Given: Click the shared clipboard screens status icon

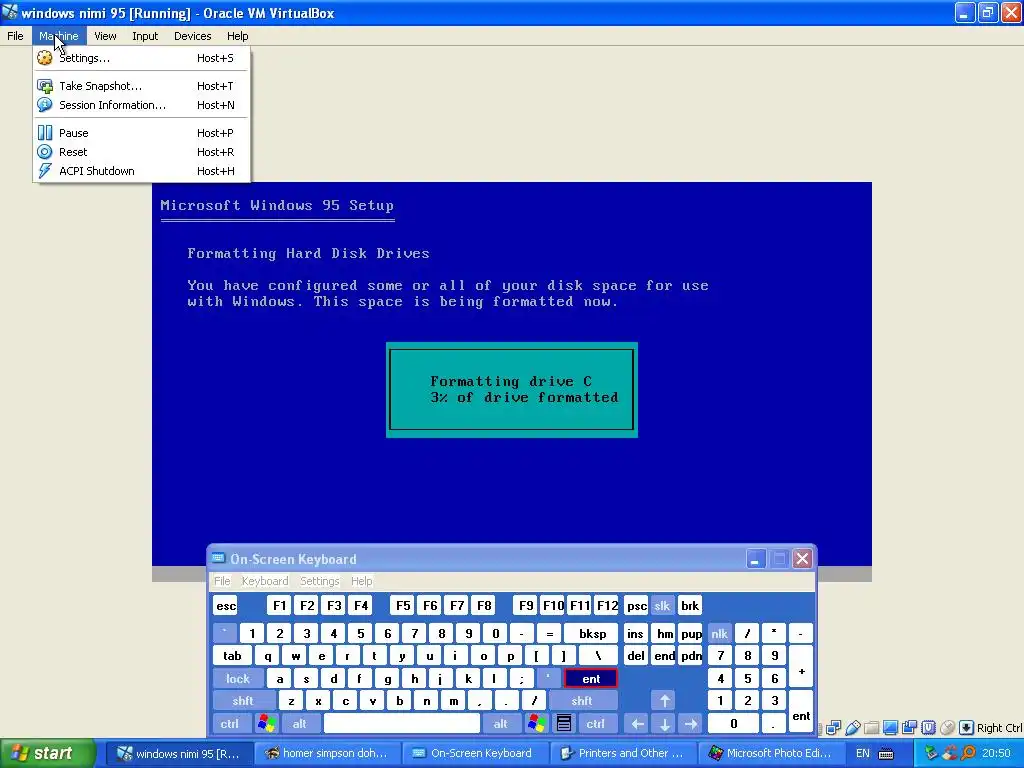Looking at the screenshot, I should pyautogui.click(x=909, y=728).
